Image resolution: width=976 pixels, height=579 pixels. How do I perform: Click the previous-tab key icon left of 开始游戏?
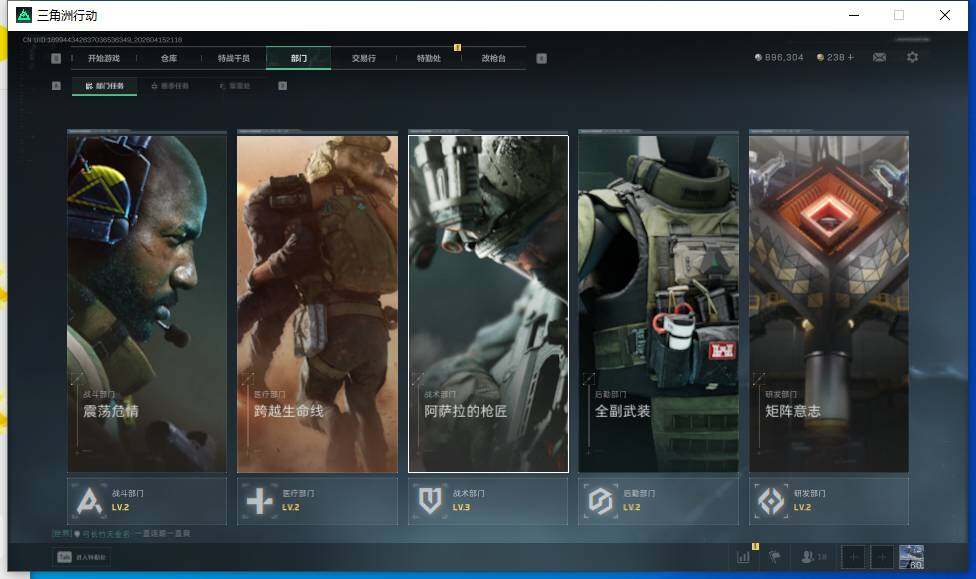coord(56,58)
